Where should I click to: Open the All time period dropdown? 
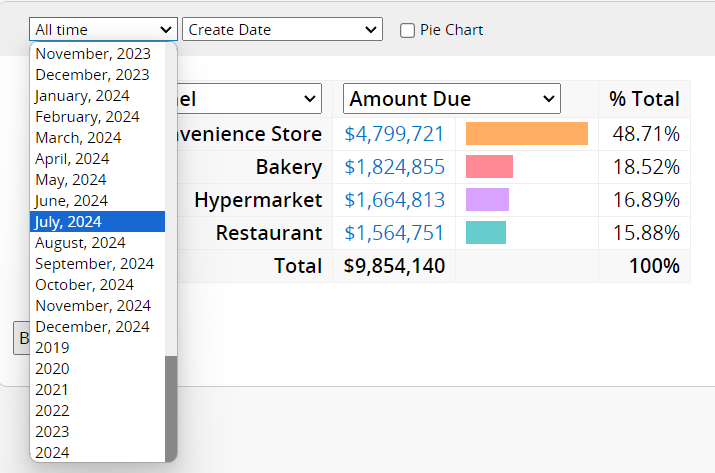point(103,30)
